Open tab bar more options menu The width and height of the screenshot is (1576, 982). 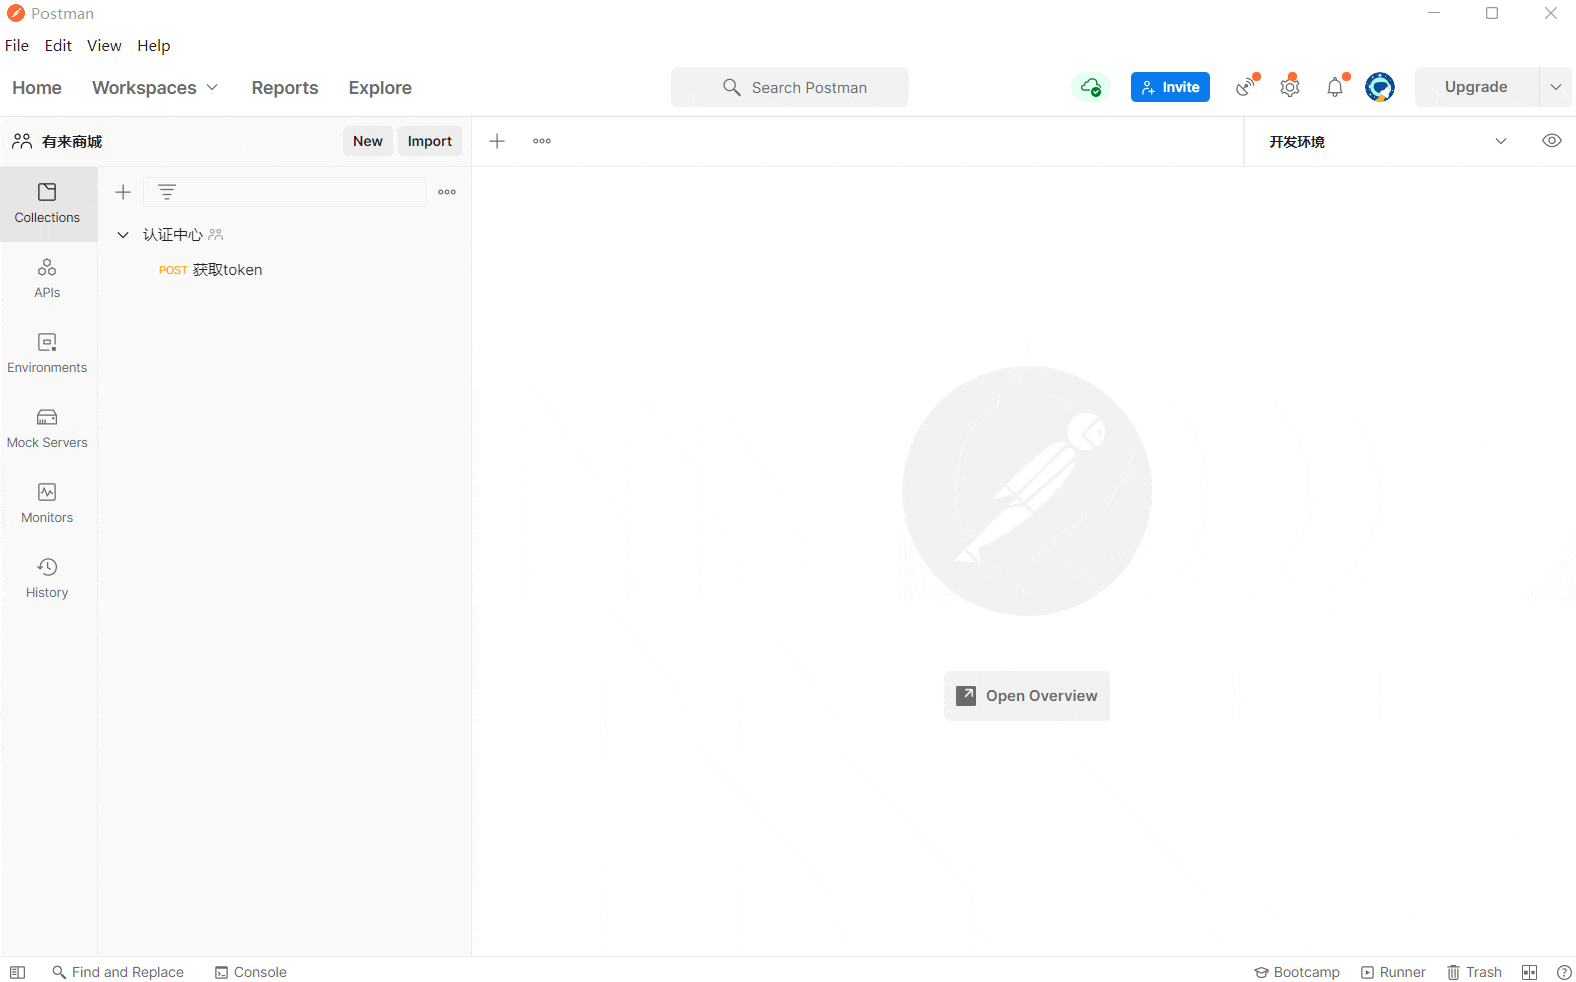pyautogui.click(x=542, y=141)
